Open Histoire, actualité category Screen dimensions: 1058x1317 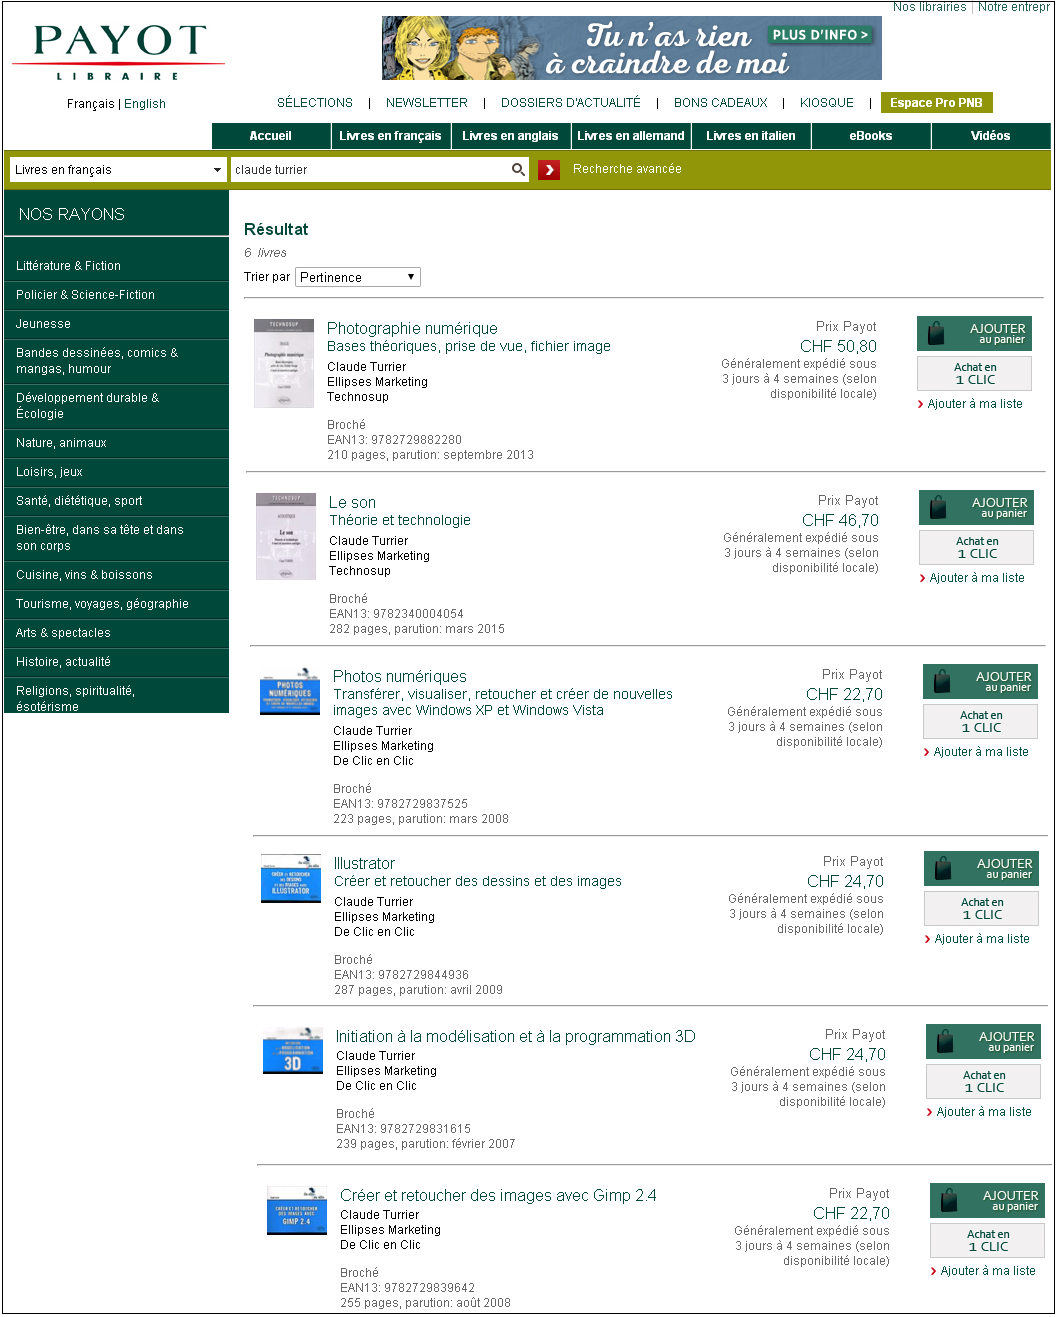(116, 662)
